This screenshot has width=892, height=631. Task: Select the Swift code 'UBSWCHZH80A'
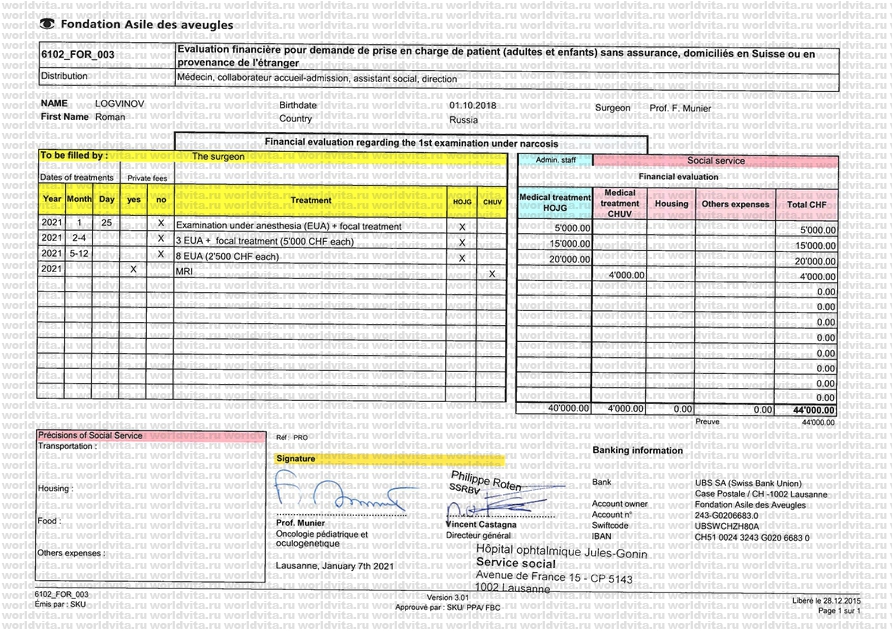[x=727, y=526]
